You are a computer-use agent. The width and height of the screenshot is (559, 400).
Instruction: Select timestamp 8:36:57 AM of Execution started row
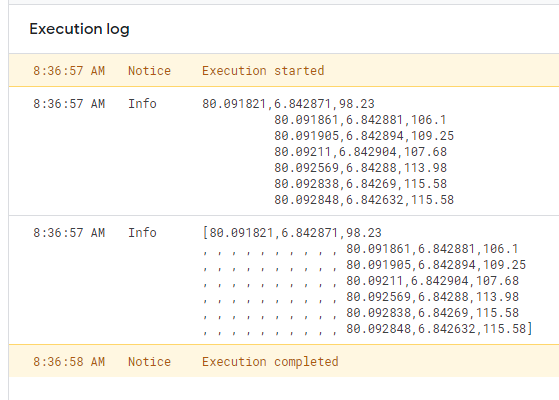pyautogui.click(x=69, y=71)
